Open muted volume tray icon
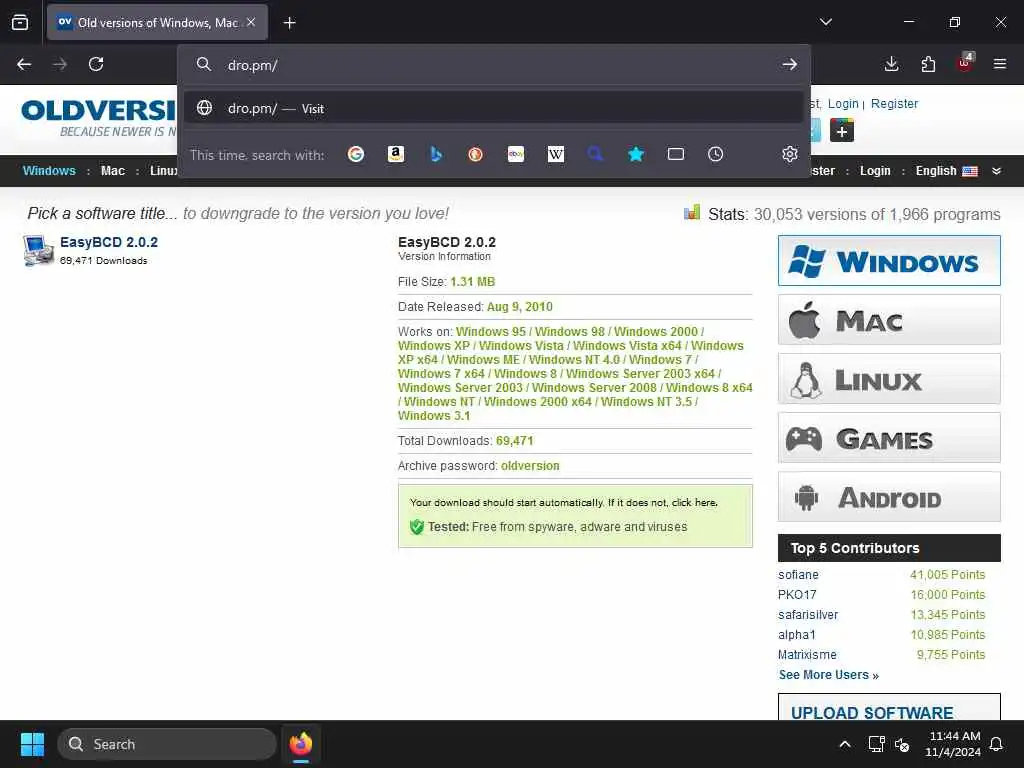Screen dimensions: 1024x768 tap(903, 744)
